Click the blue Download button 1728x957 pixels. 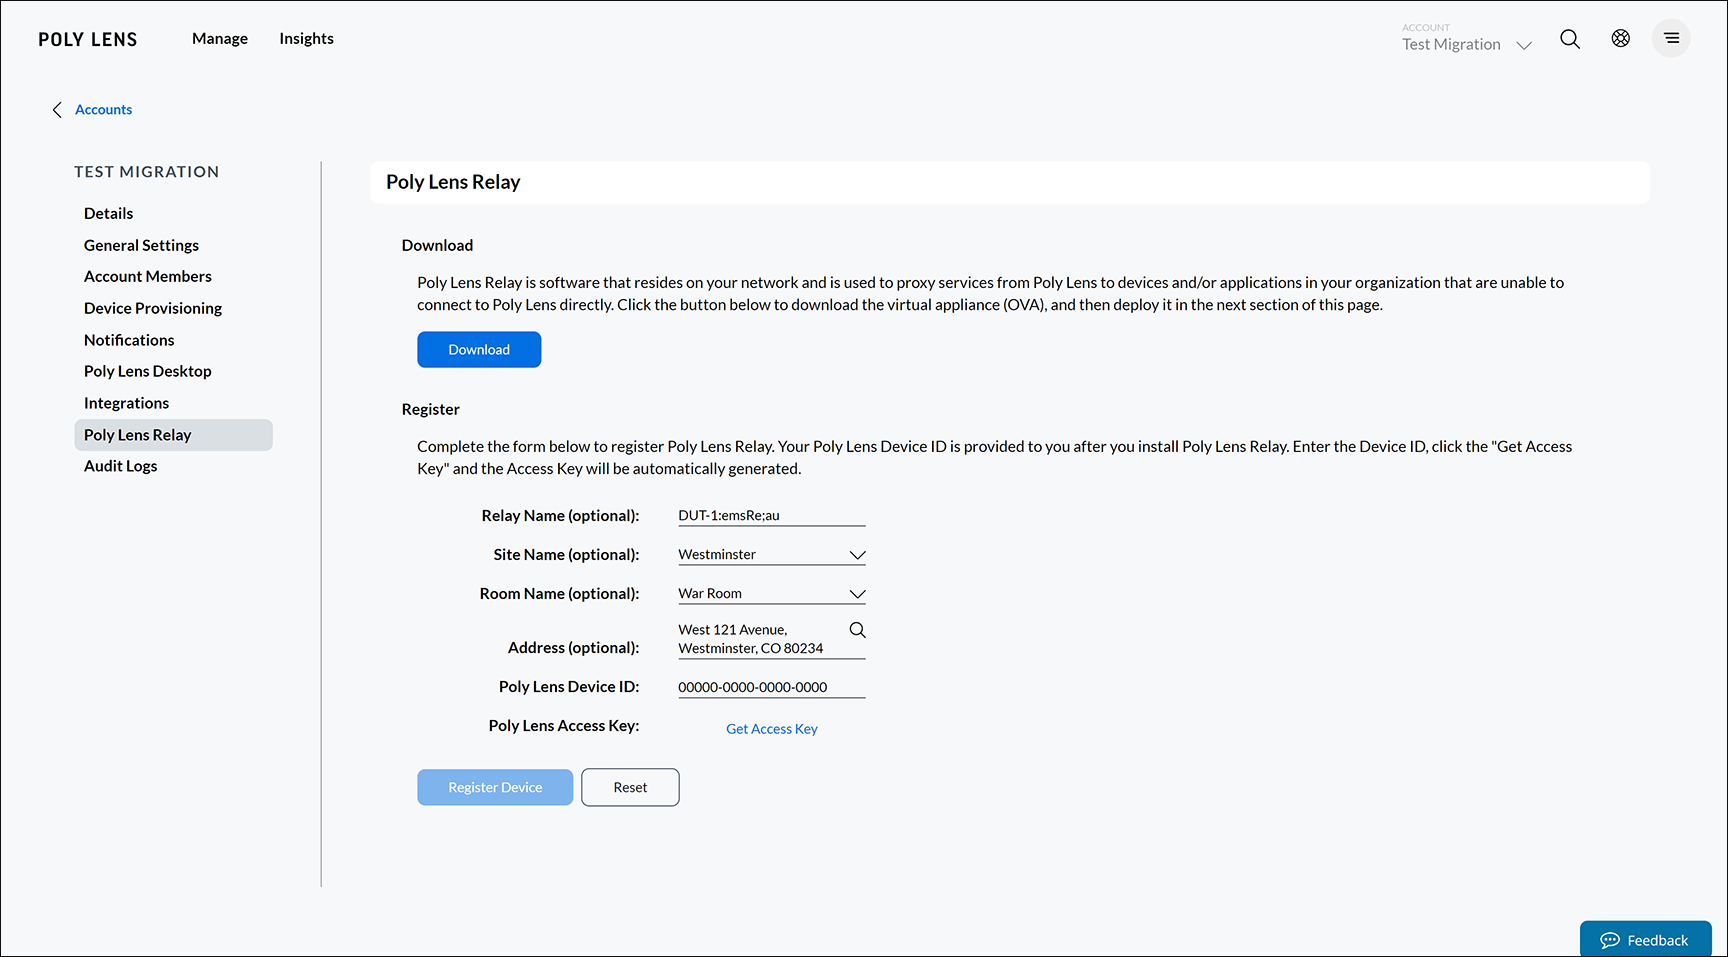(x=479, y=350)
